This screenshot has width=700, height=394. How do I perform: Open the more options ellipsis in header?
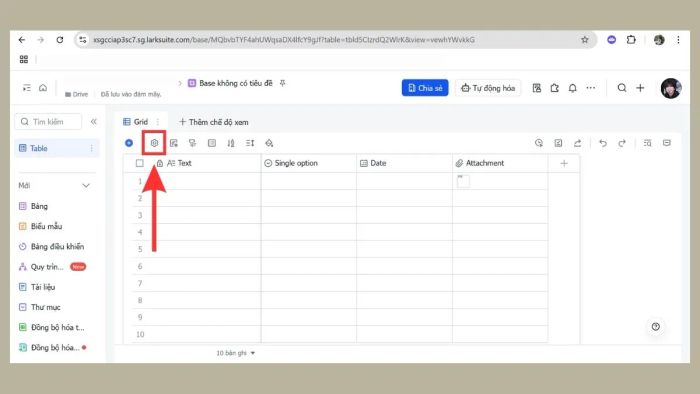coord(591,88)
